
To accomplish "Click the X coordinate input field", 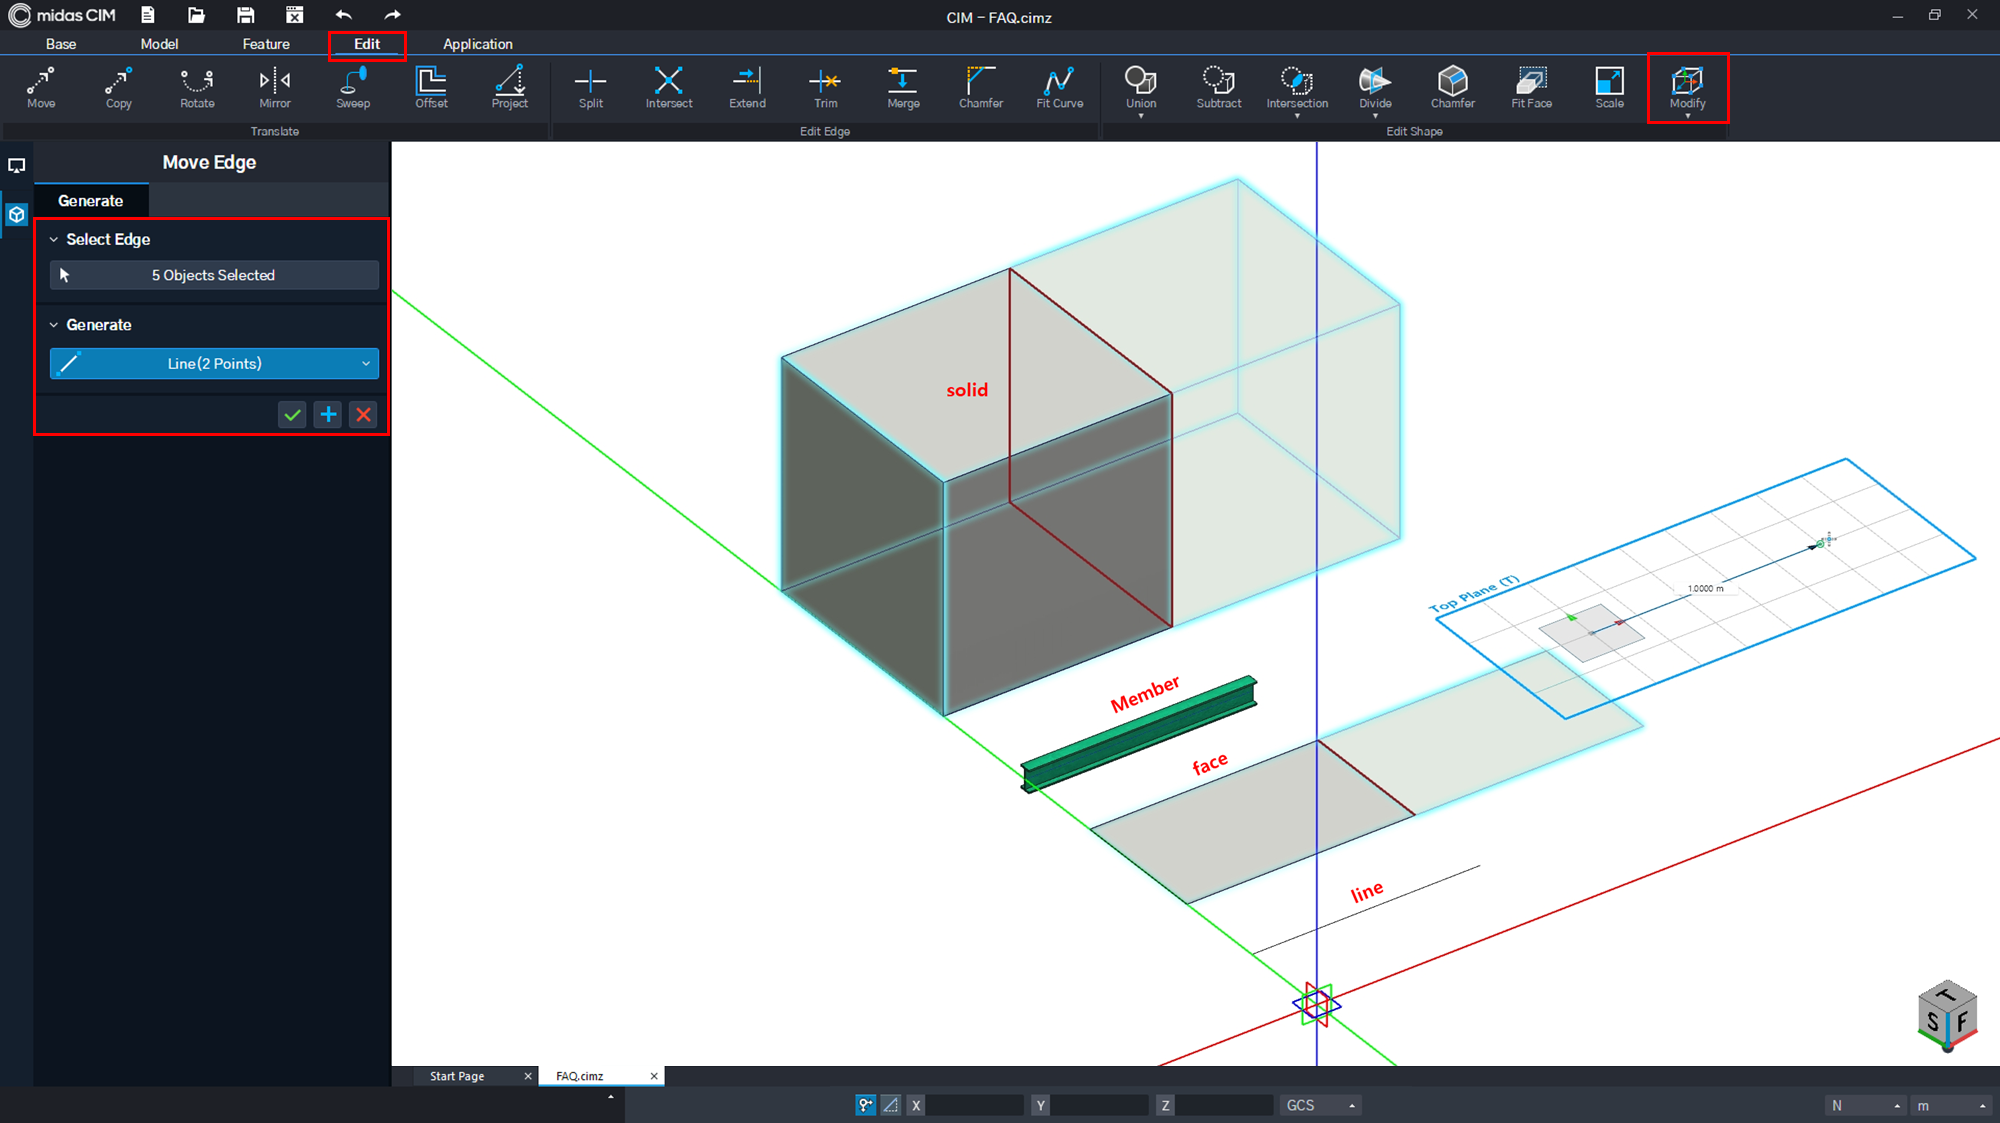I will pos(974,1105).
